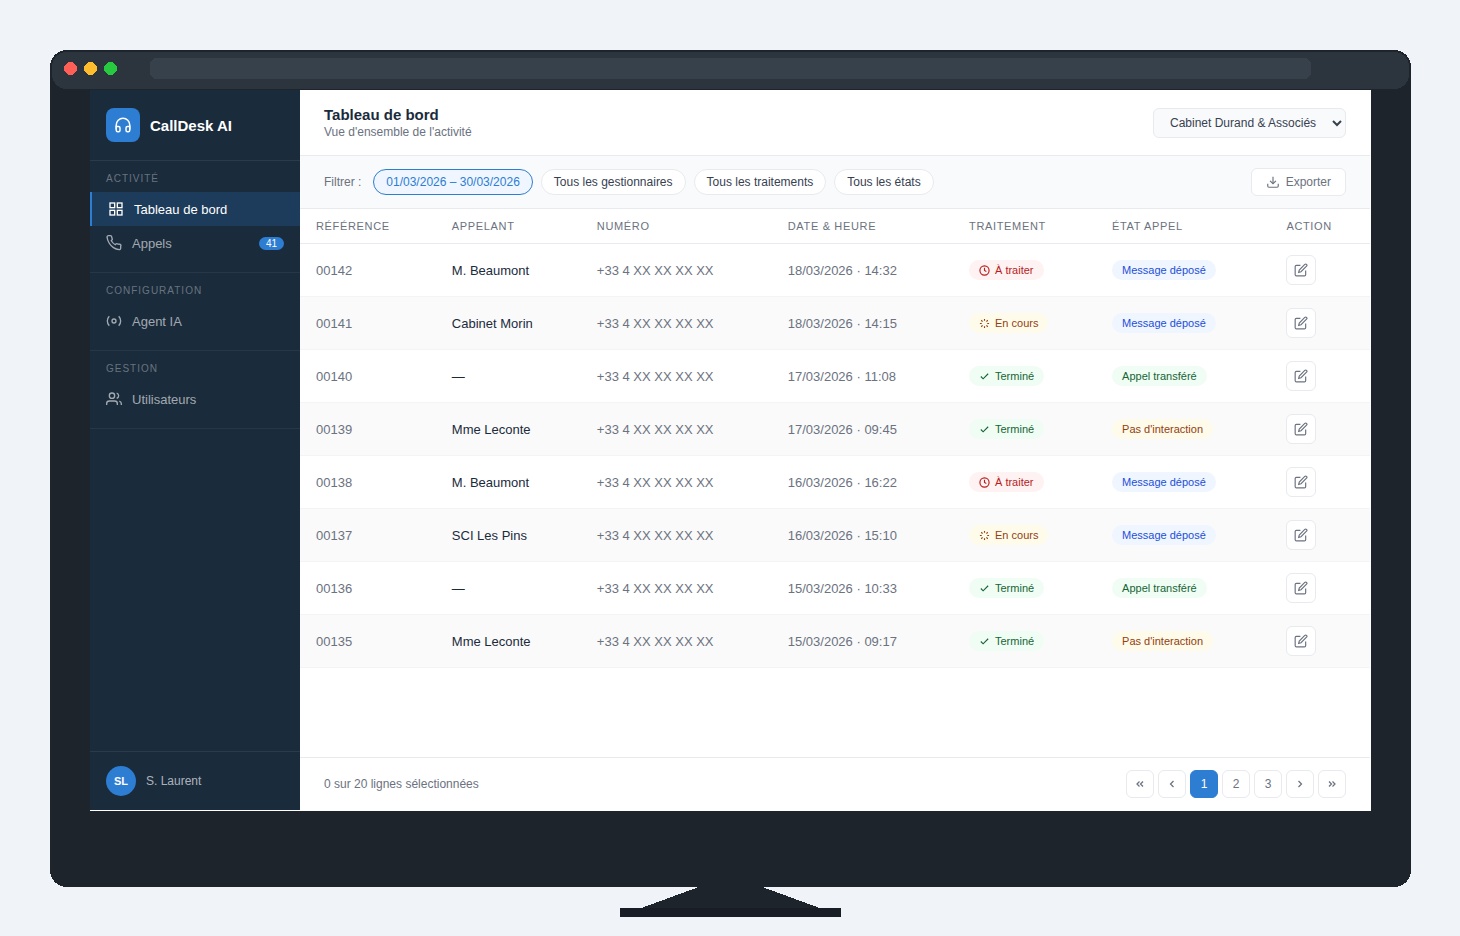Open Tous les traitements filter
The height and width of the screenshot is (936, 1460).
(760, 182)
